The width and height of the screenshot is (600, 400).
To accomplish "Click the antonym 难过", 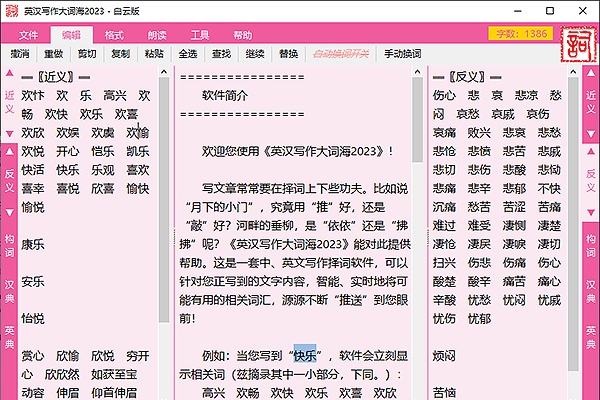I will point(444,226).
